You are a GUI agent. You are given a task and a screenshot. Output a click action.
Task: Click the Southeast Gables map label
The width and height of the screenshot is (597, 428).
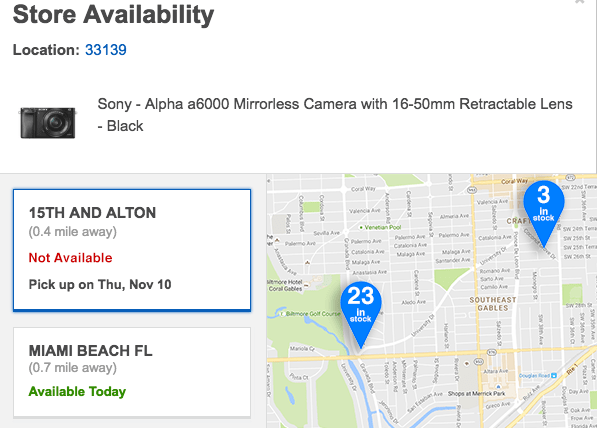pyautogui.click(x=493, y=304)
